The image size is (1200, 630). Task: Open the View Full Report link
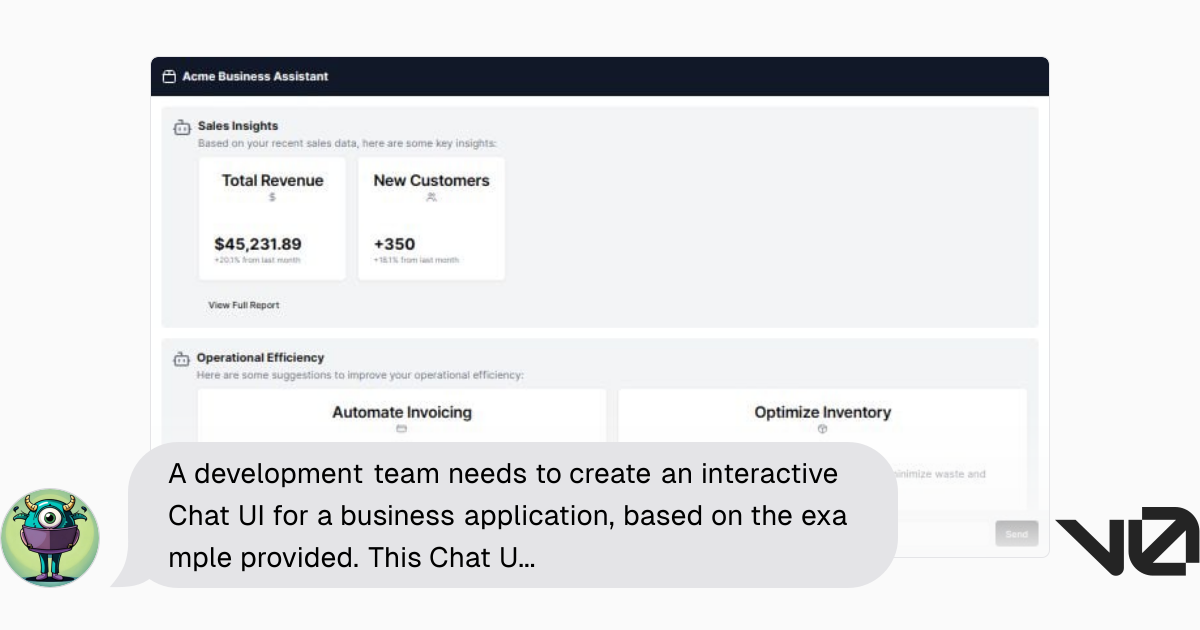click(244, 305)
